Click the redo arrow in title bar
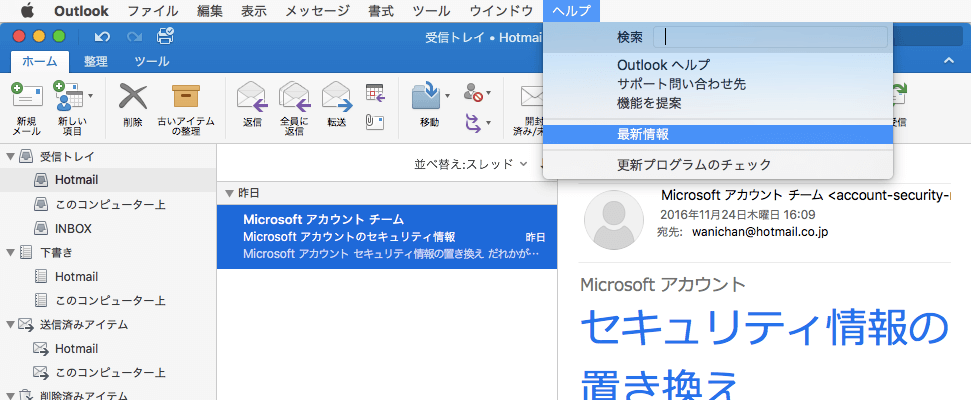Image resolution: width=971 pixels, height=400 pixels. 134,37
